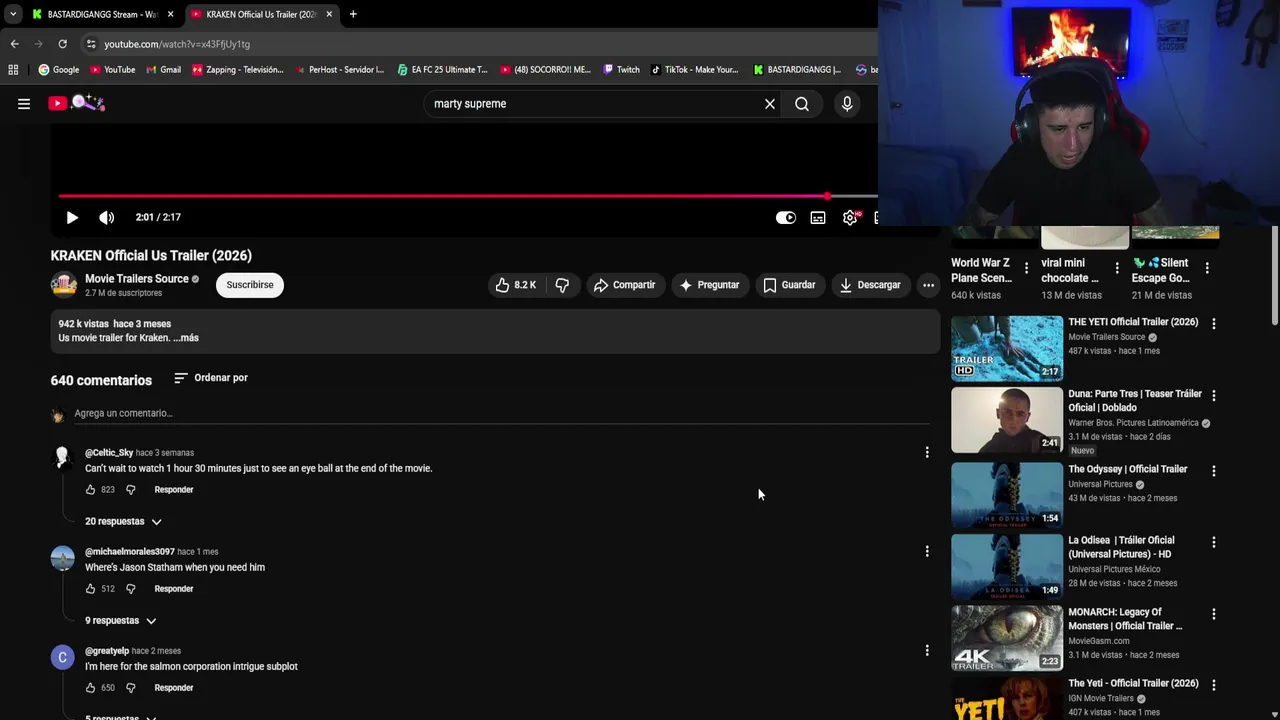Image resolution: width=1280 pixels, height=720 pixels.
Task: Download video with Descargar
Action: click(870, 285)
